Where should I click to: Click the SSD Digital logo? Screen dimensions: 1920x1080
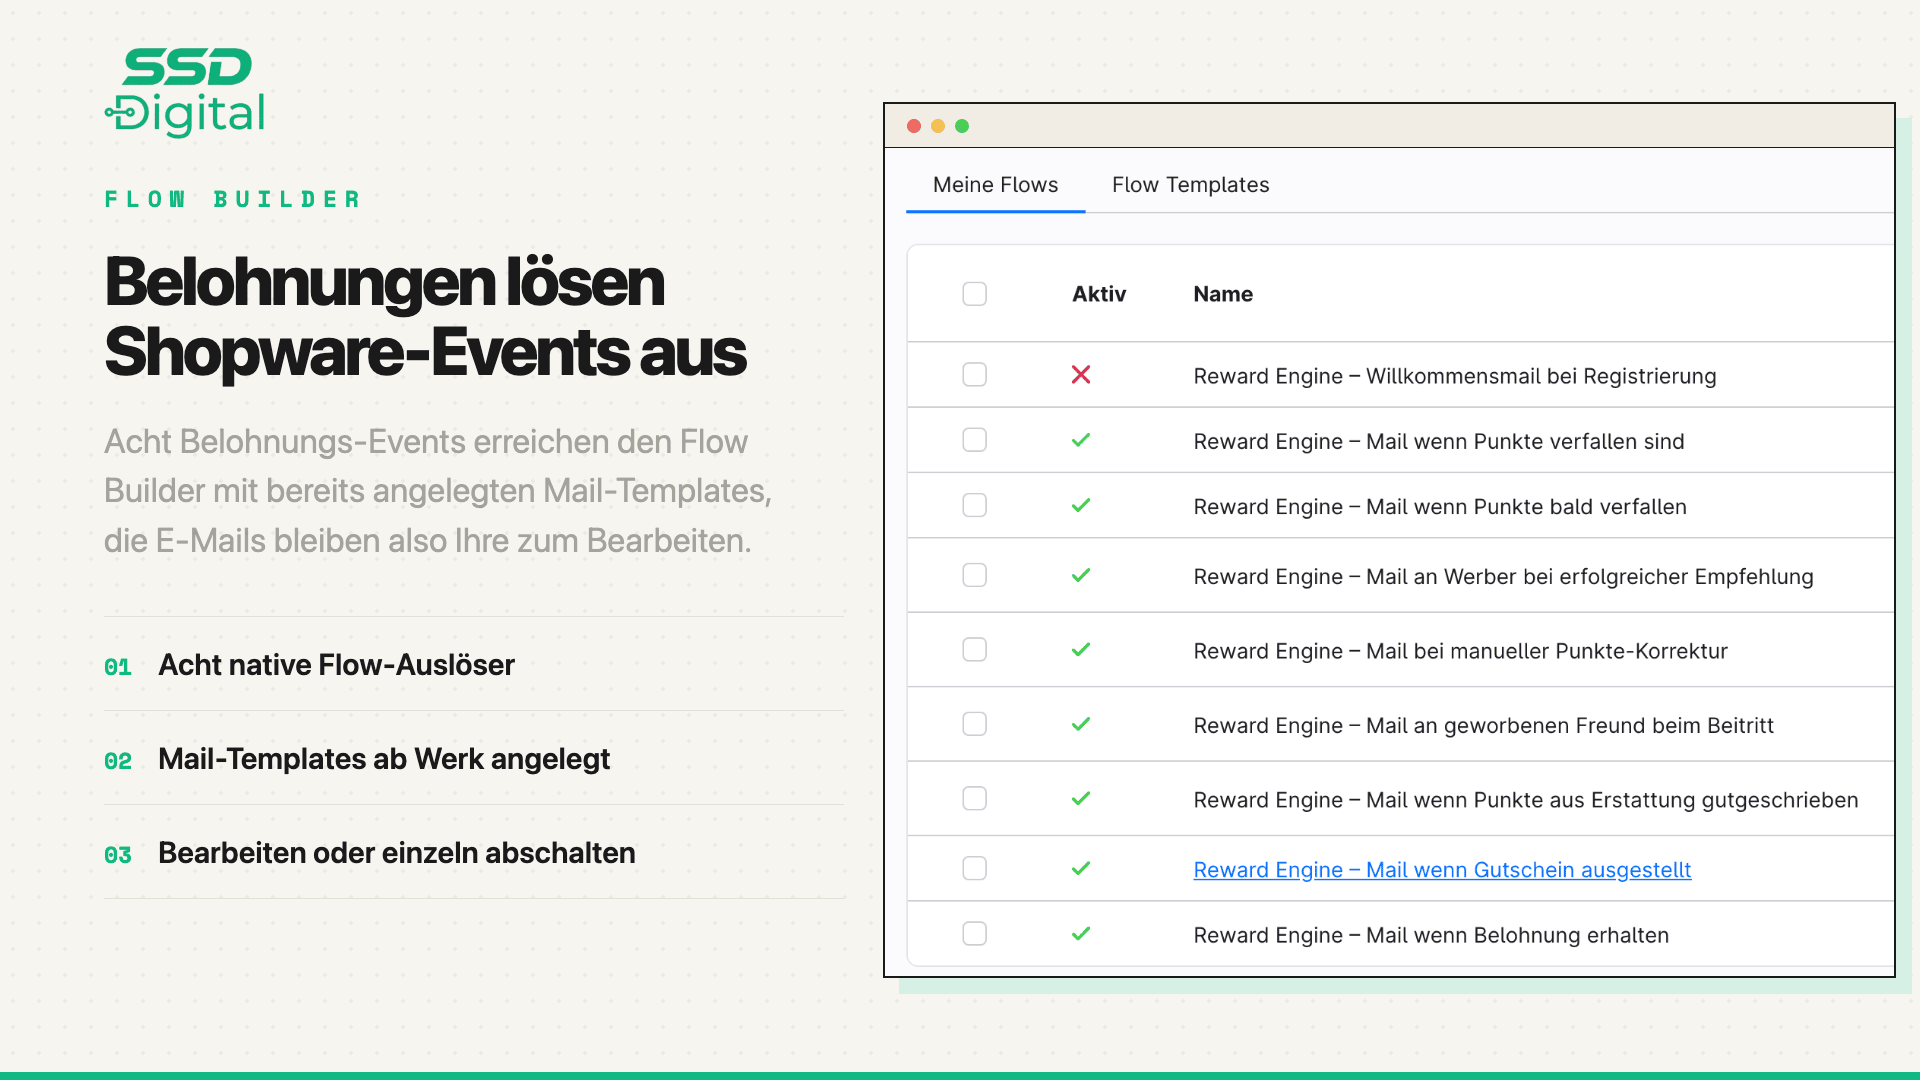coord(185,92)
